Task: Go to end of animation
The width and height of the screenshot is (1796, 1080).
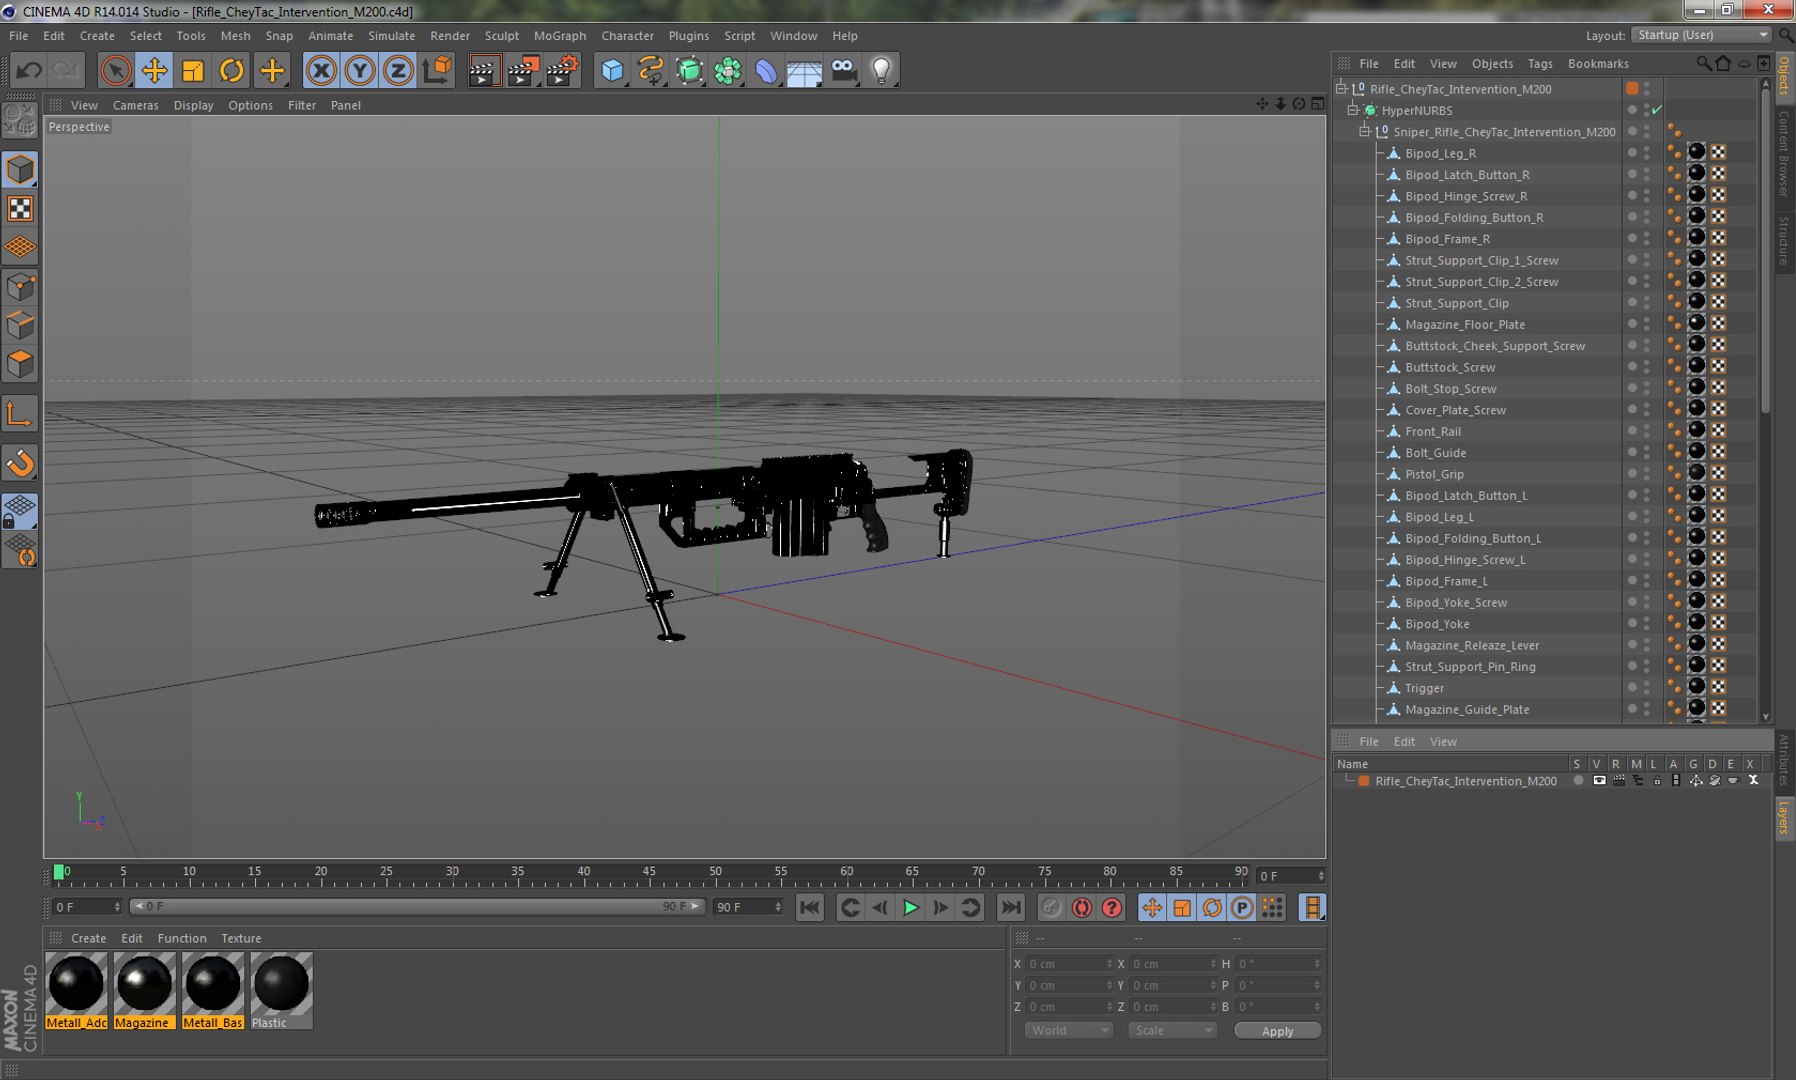Action: [x=1011, y=908]
